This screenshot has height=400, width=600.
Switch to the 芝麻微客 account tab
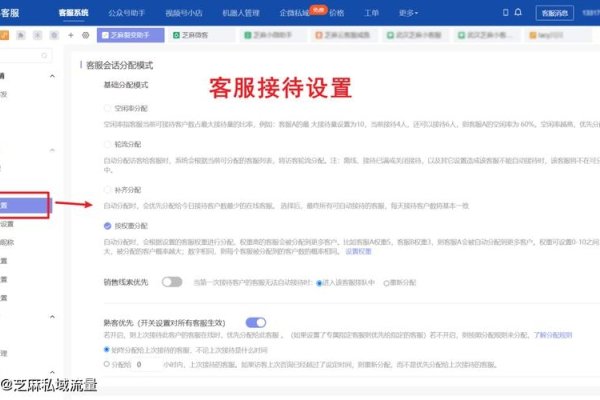[202, 35]
